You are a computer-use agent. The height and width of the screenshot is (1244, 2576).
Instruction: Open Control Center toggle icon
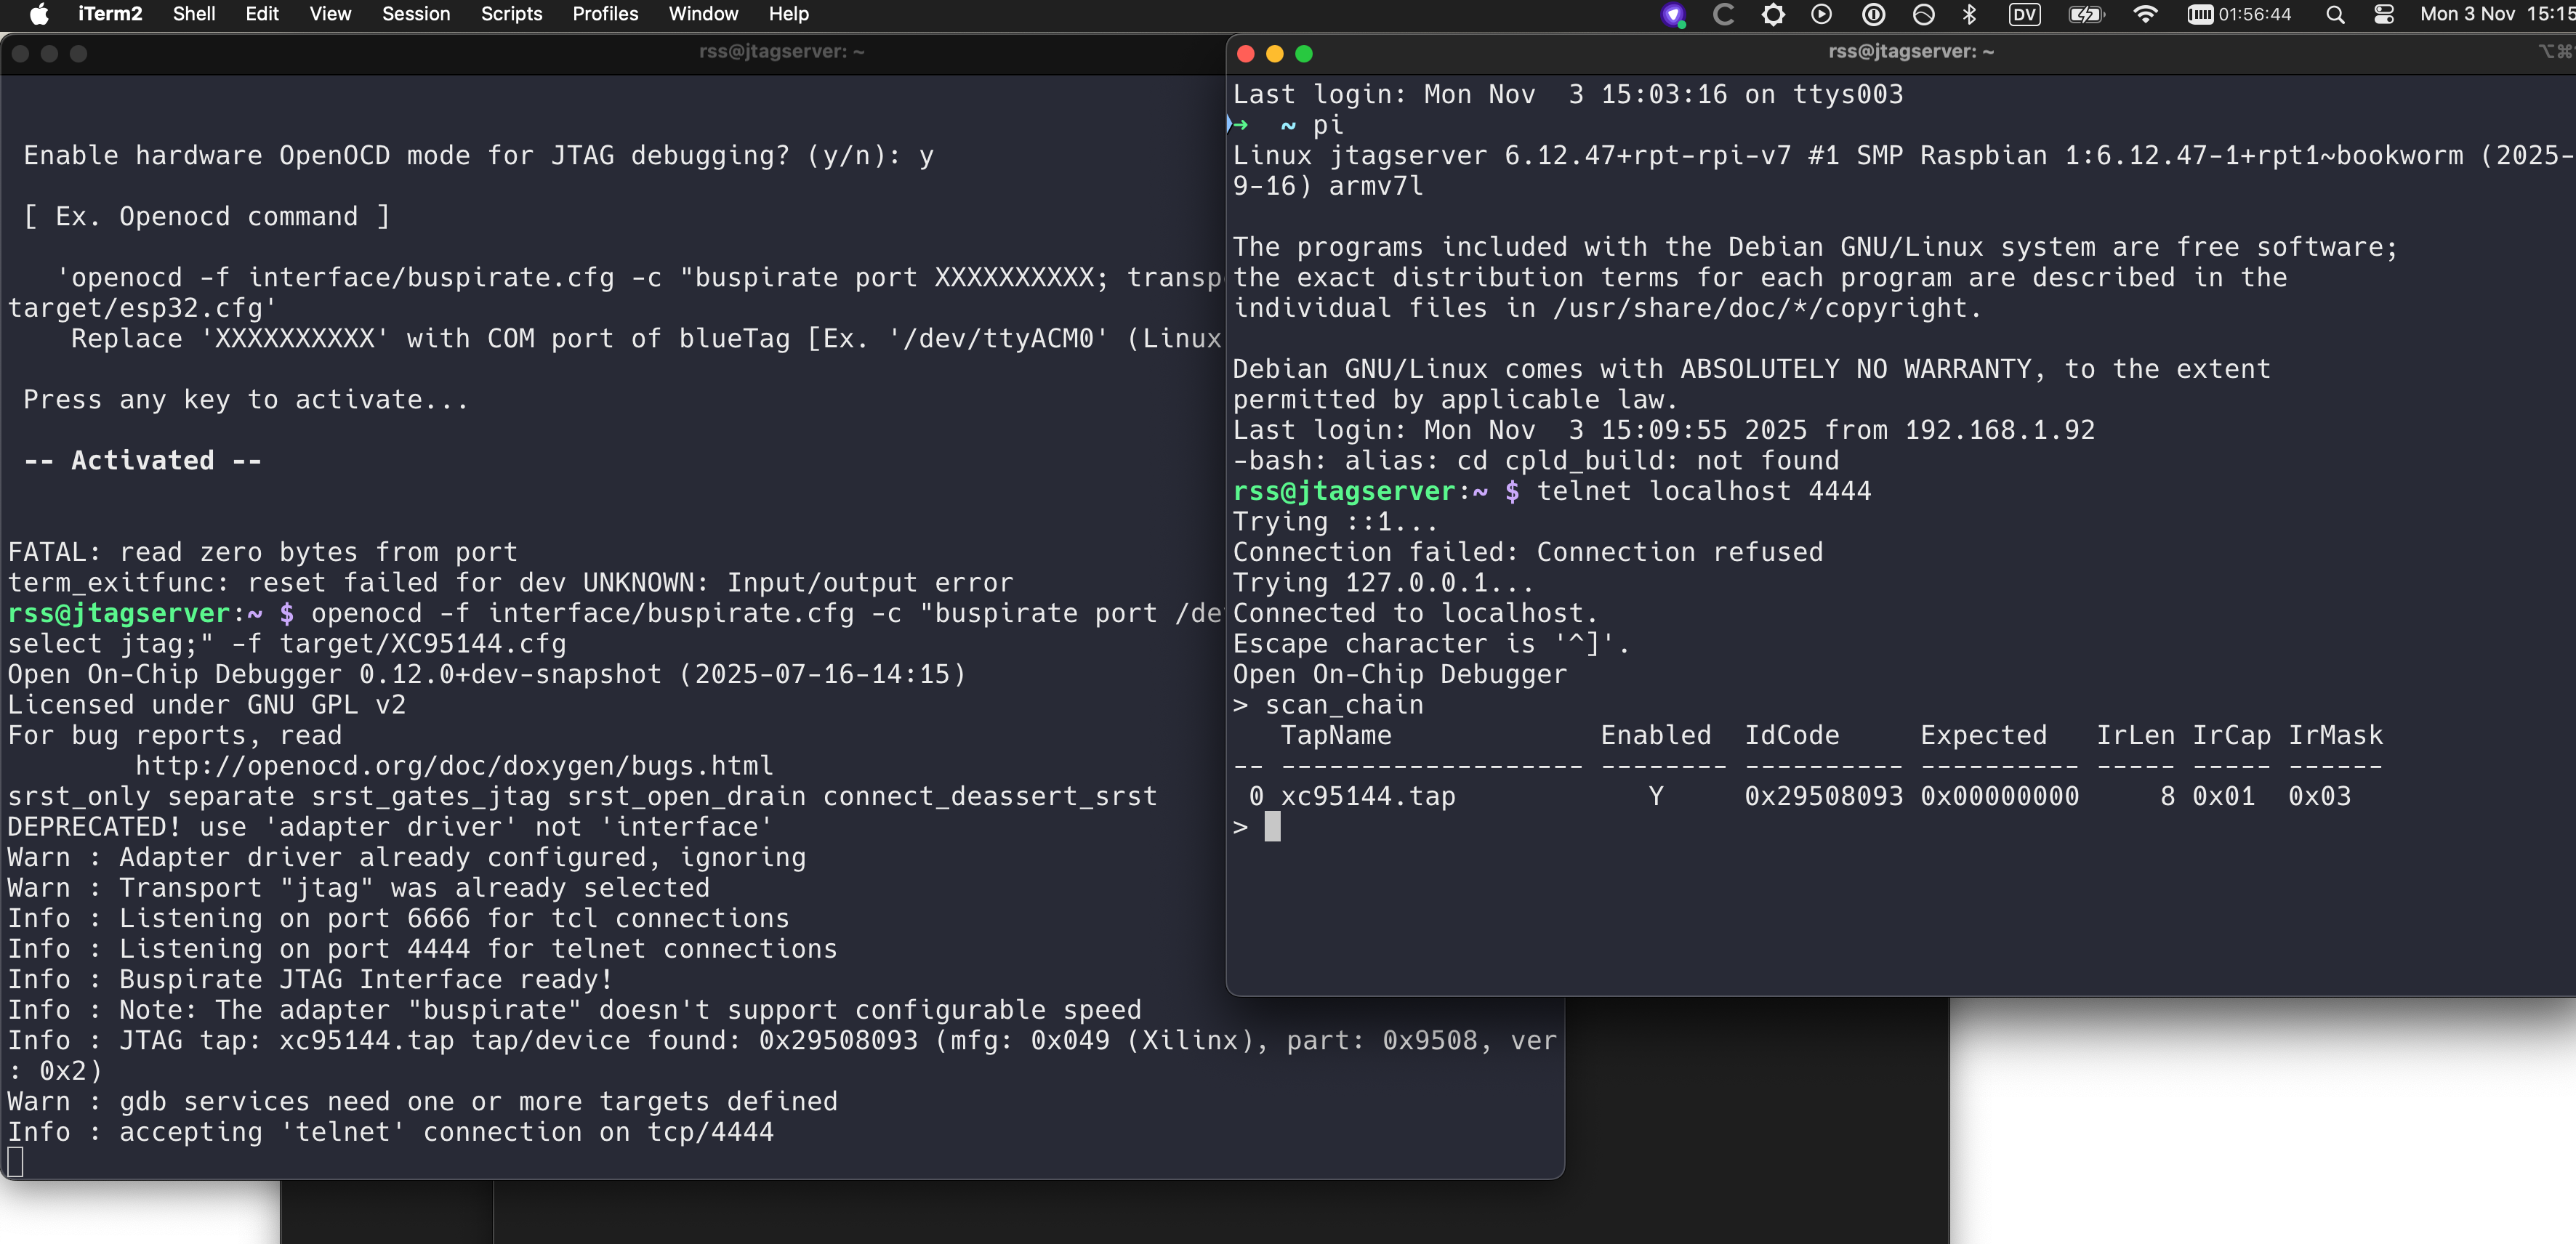point(2383,14)
